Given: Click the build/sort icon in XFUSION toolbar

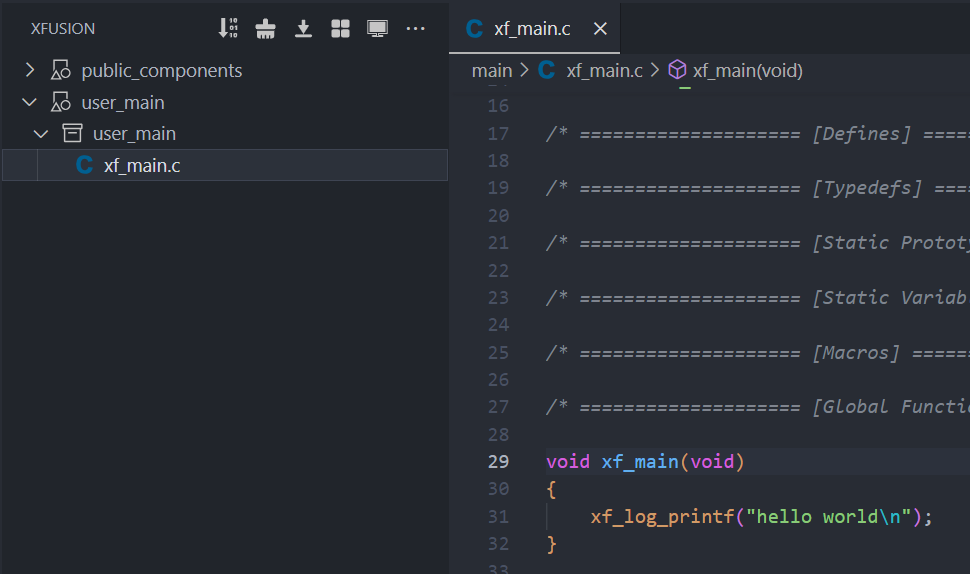Looking at the screenshot, I should click(228, 28).
